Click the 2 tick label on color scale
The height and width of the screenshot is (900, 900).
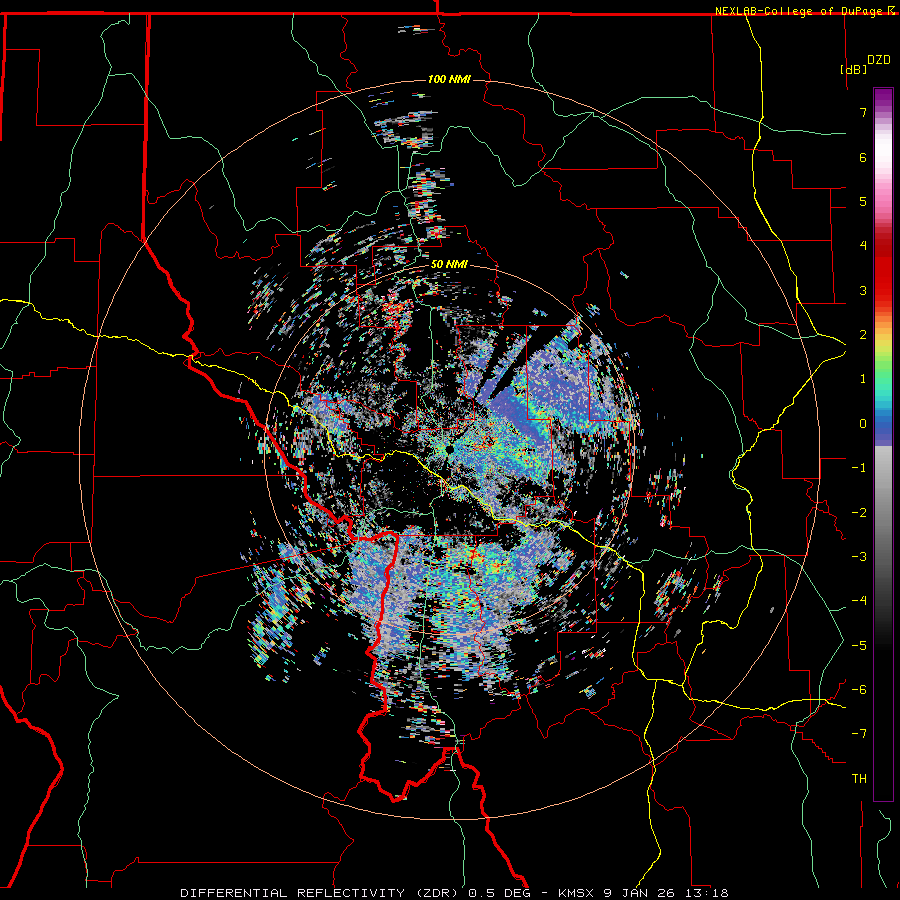point(863,335)
